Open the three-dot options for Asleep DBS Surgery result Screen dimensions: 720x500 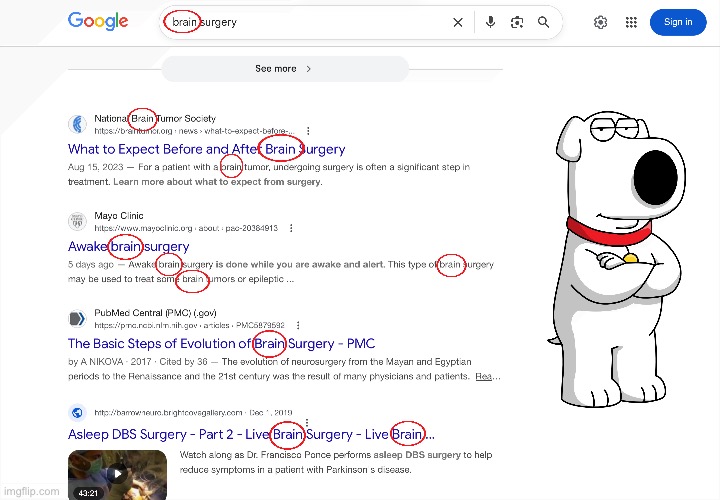pos(307,423)
